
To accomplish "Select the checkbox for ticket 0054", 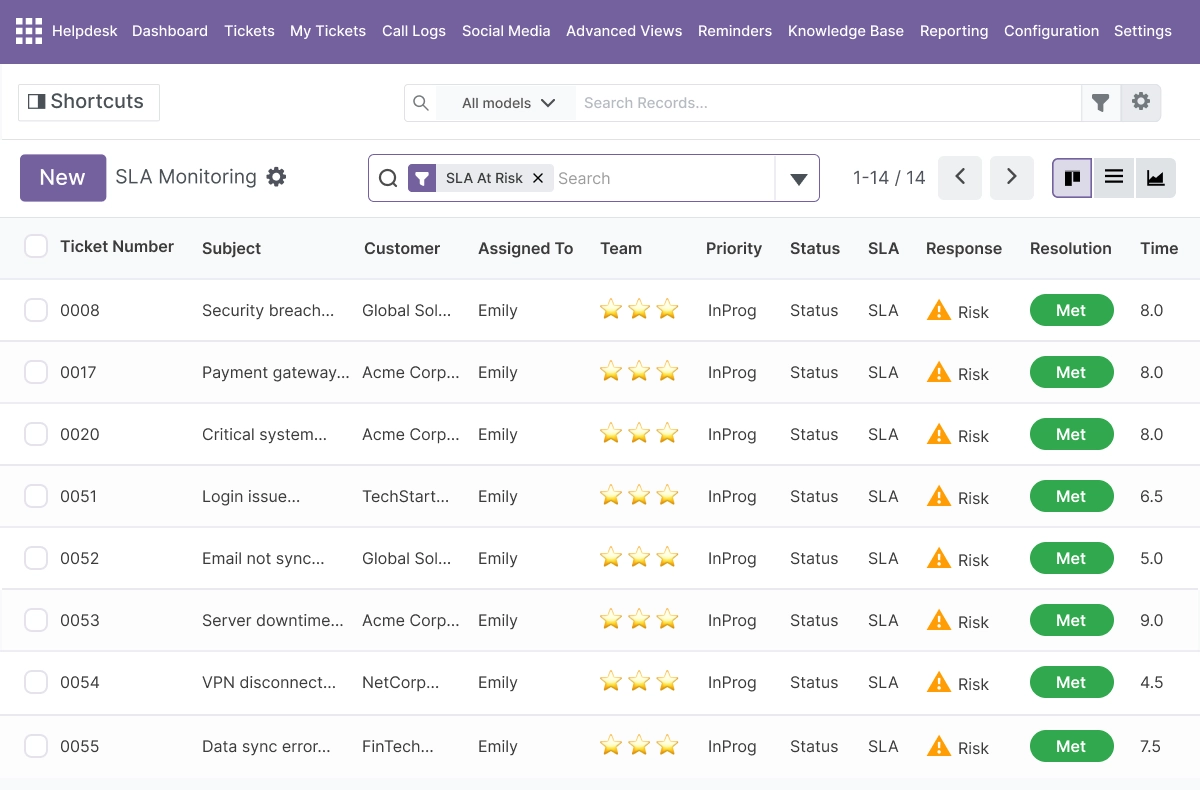I will (x=36, y=682).
